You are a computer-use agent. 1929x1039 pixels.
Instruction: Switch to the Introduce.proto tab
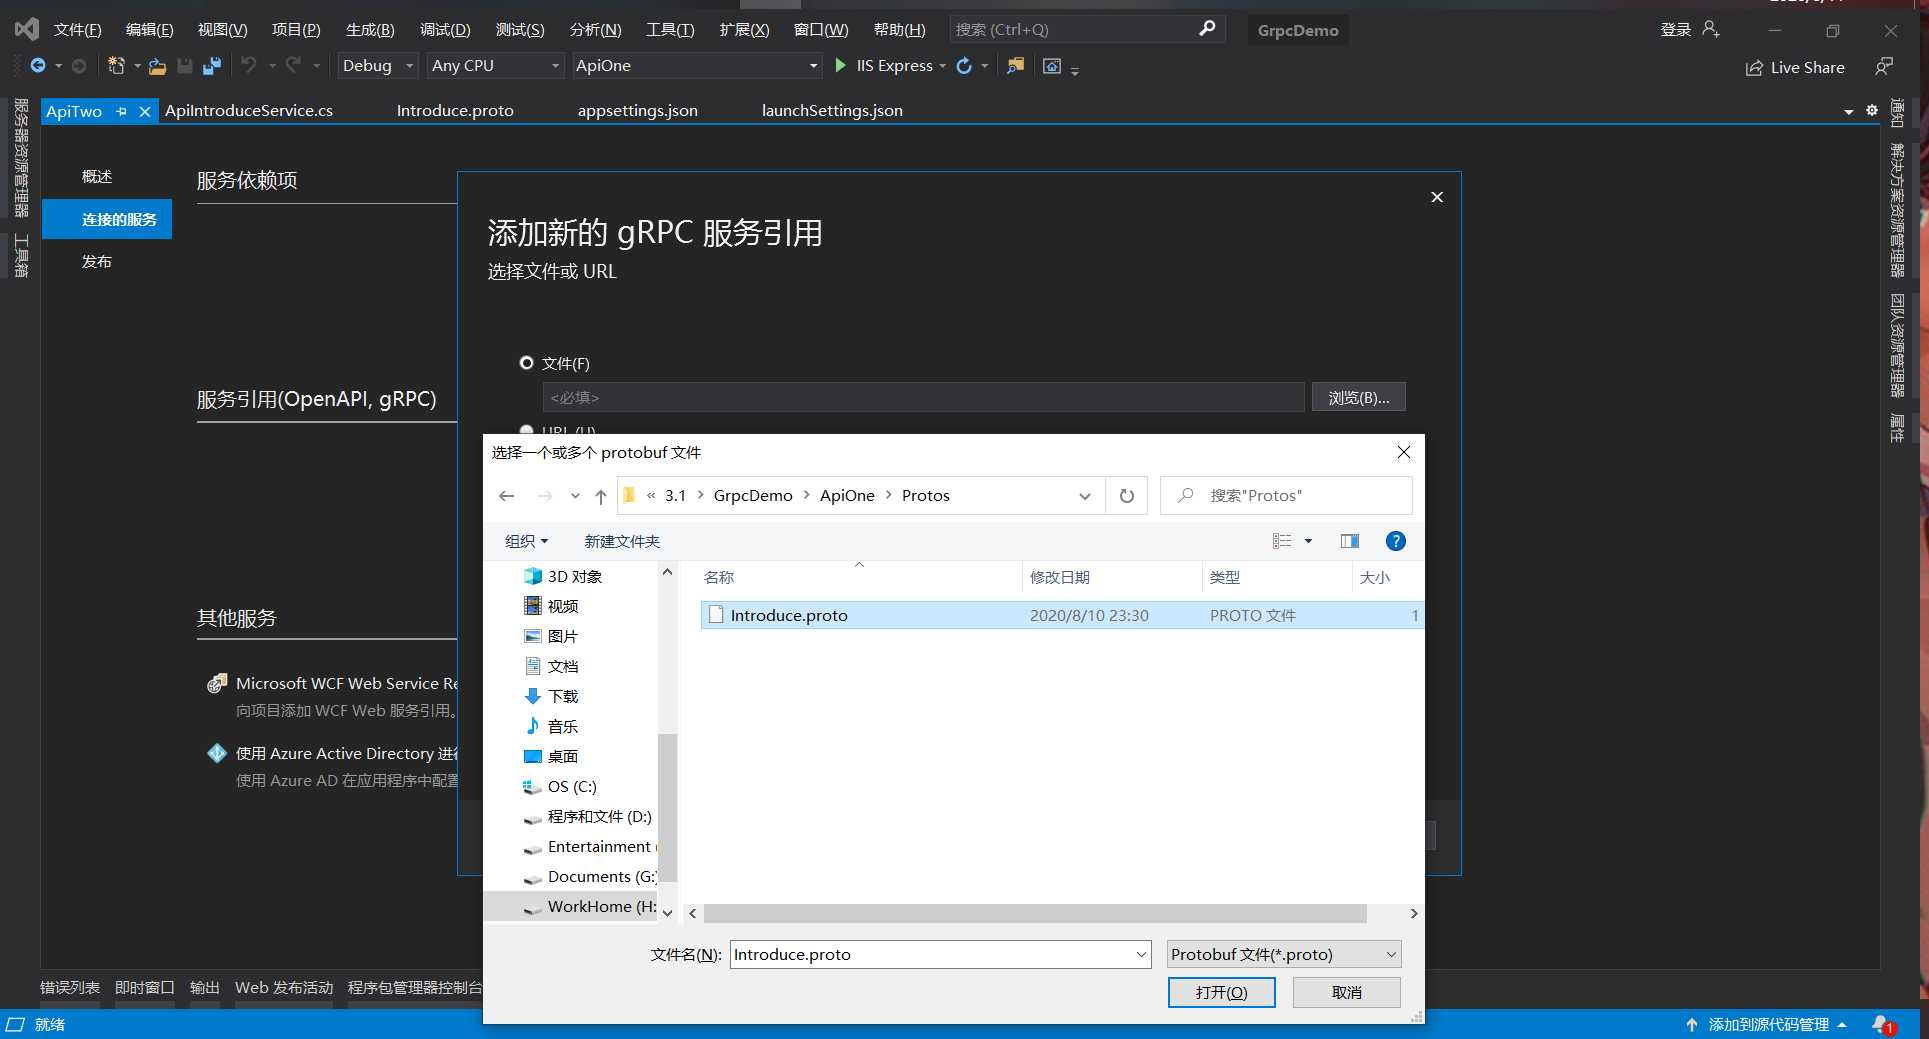(x=455, y=111)
